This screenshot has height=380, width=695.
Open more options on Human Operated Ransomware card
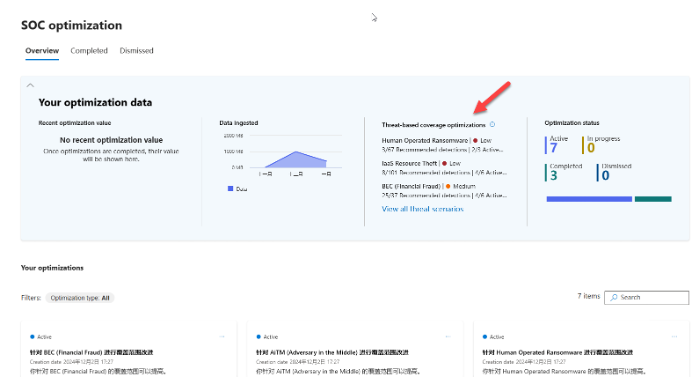tap(674, 337)
